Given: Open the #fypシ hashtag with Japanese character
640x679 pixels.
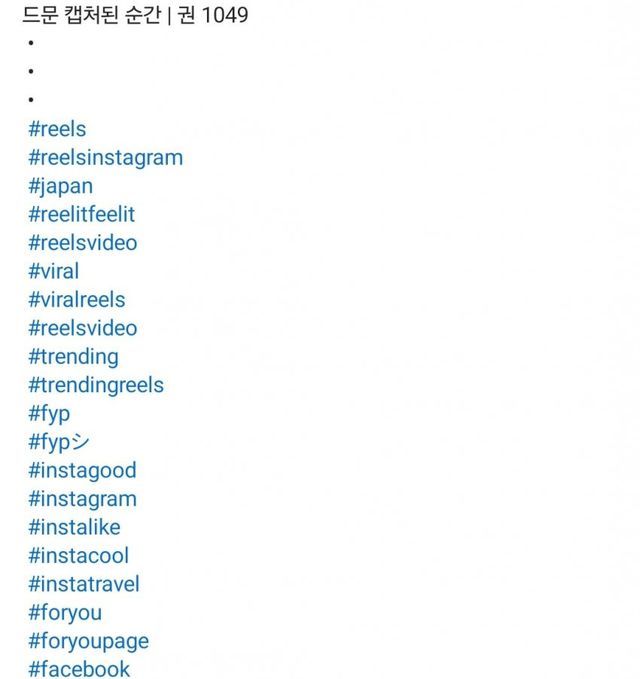Looking at the screenshot, I should pos(59,442).
